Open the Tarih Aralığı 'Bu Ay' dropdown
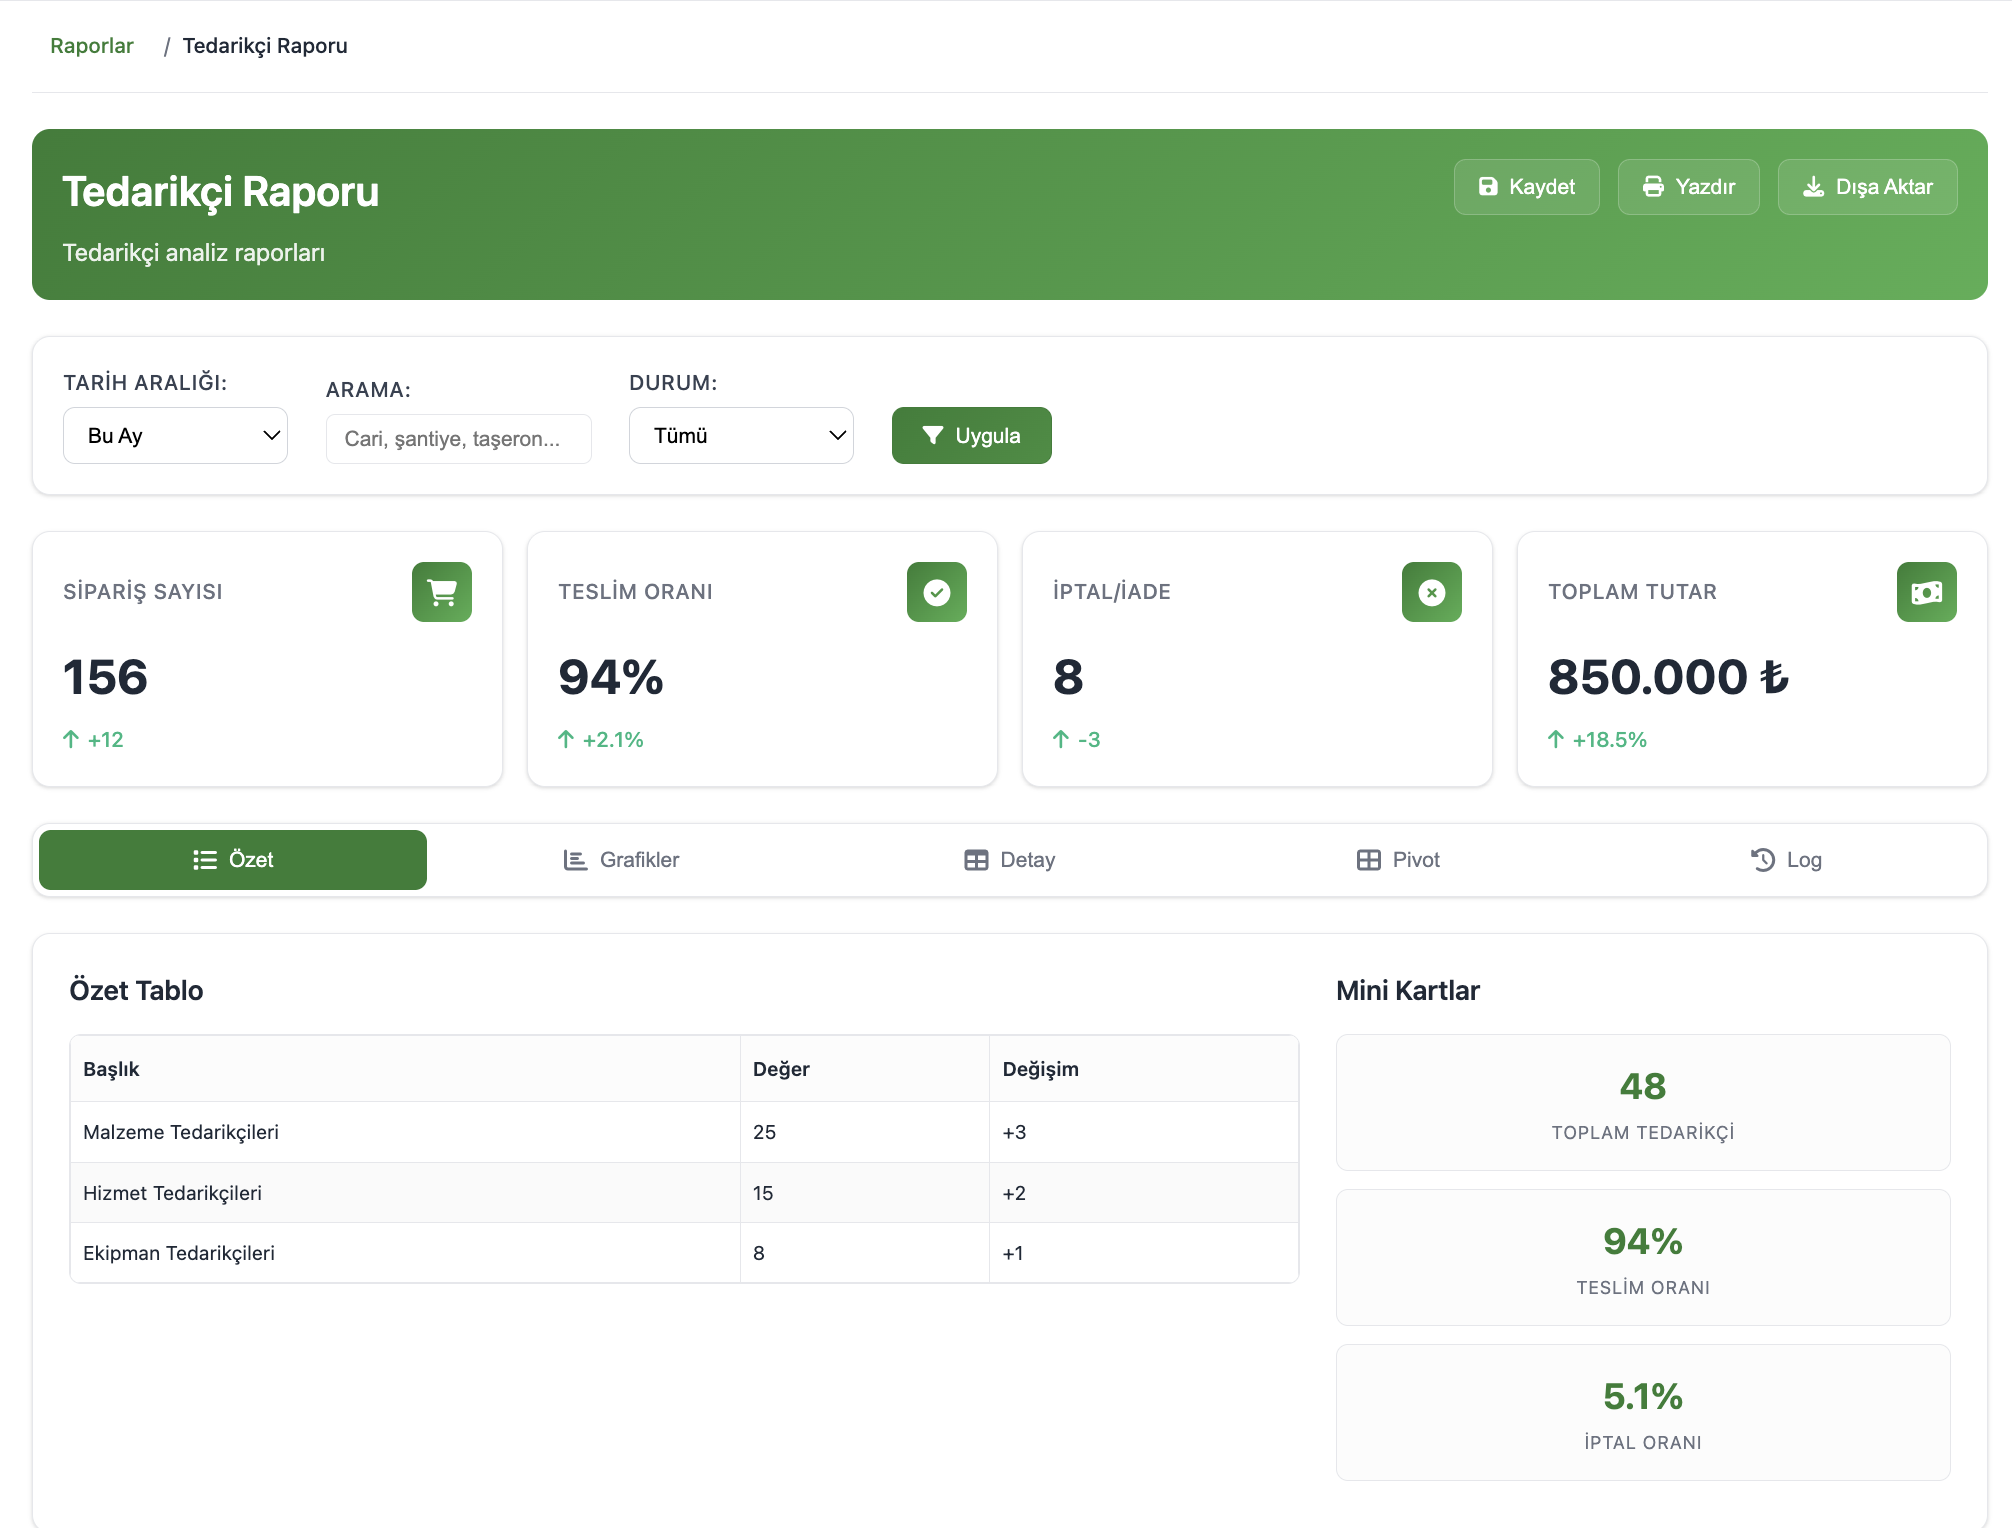This screenshot has width=2012, height=1528. point(175,435)
